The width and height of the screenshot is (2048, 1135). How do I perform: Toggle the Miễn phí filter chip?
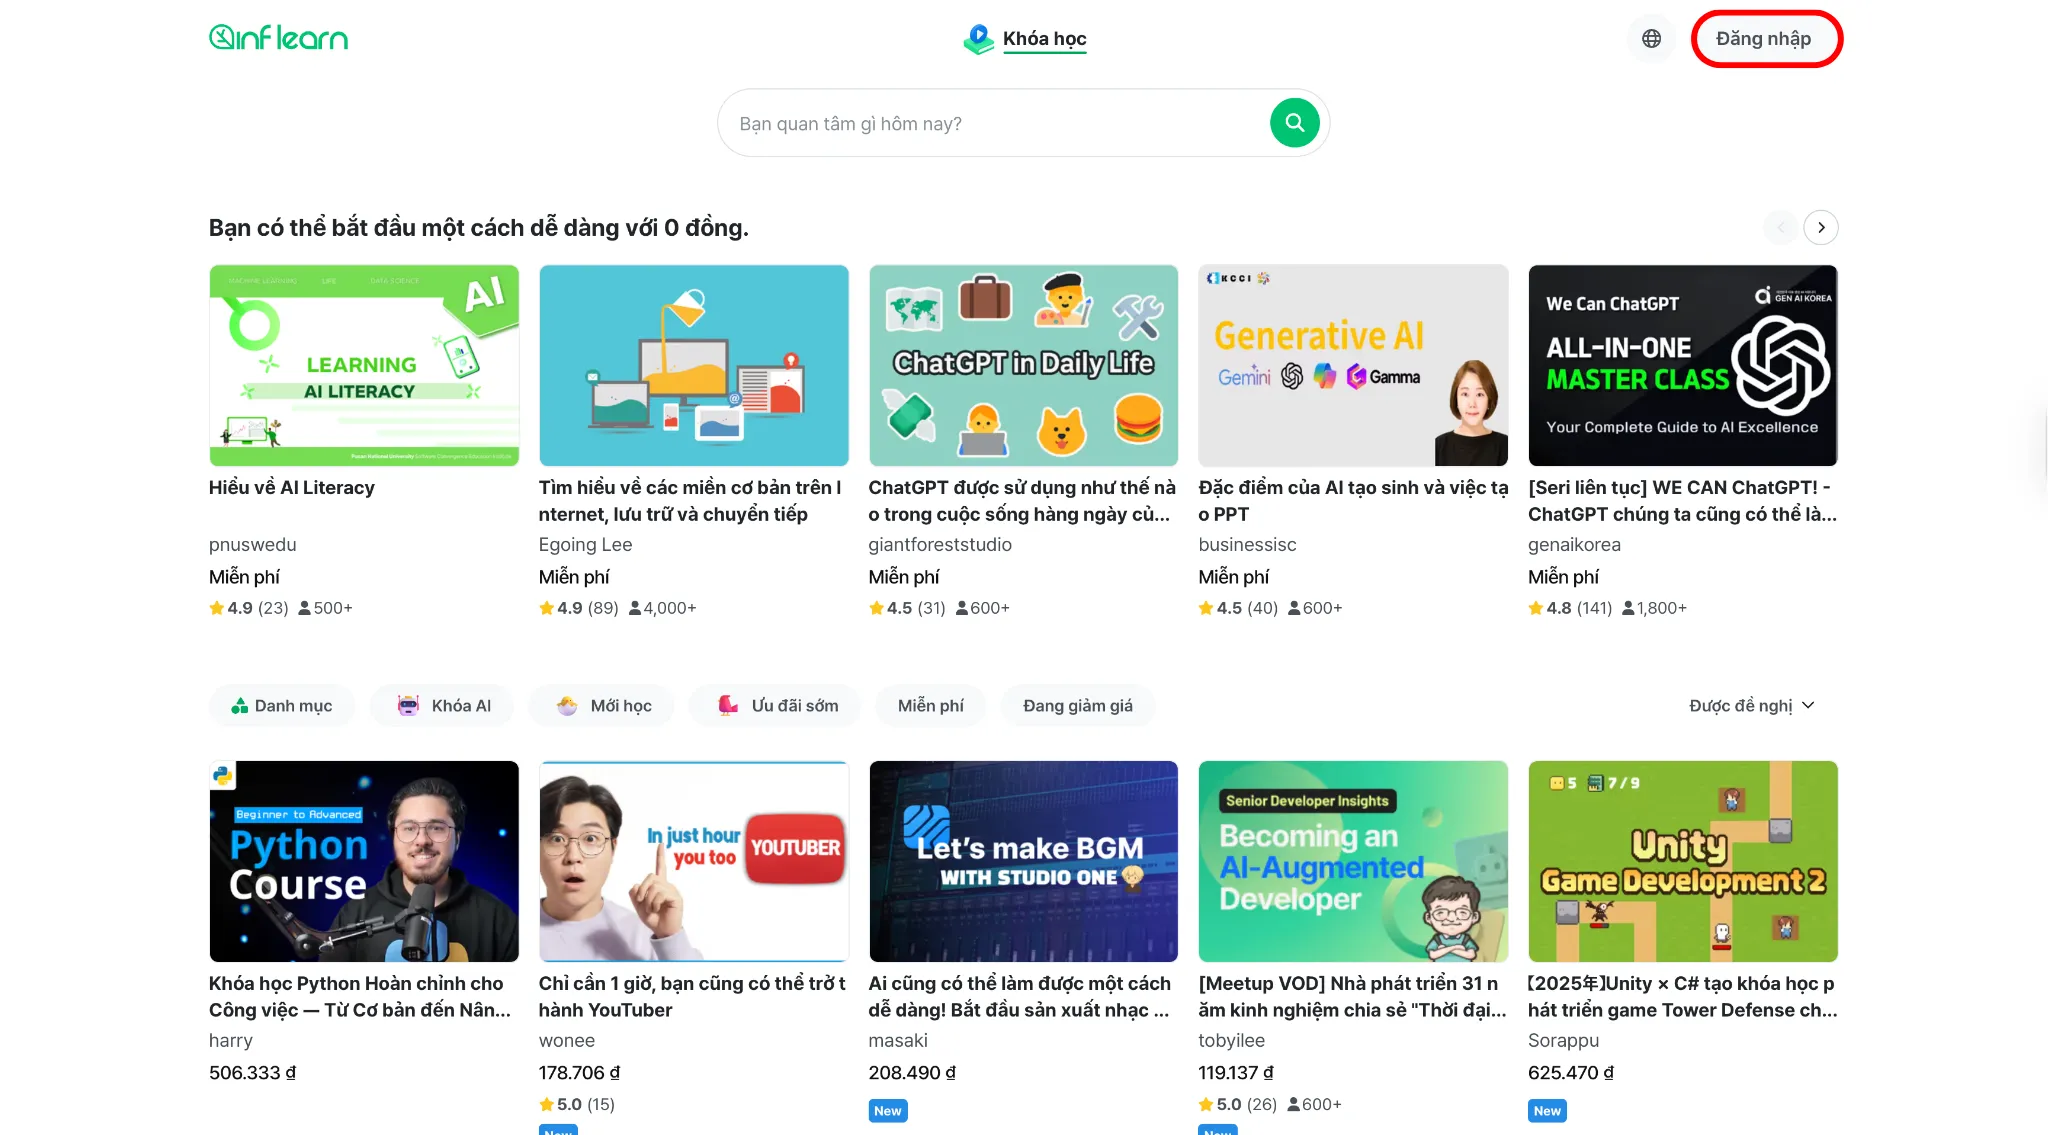click(x=930, y=705)
